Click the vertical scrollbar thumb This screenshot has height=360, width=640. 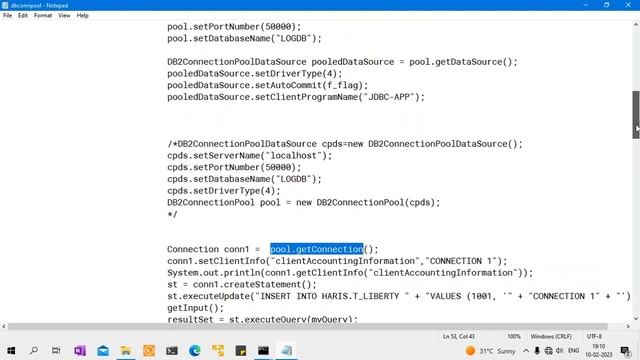point(636,115)
